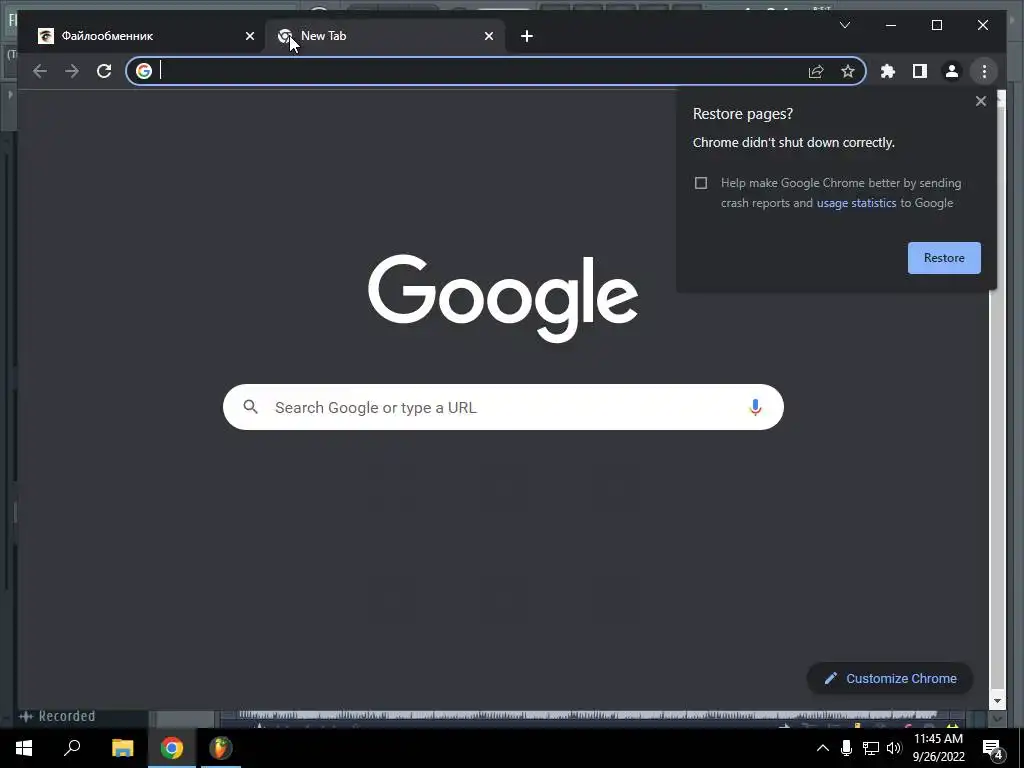
Task: Enable sending crash reports checkbox
Action: click(x=701, y=183)
